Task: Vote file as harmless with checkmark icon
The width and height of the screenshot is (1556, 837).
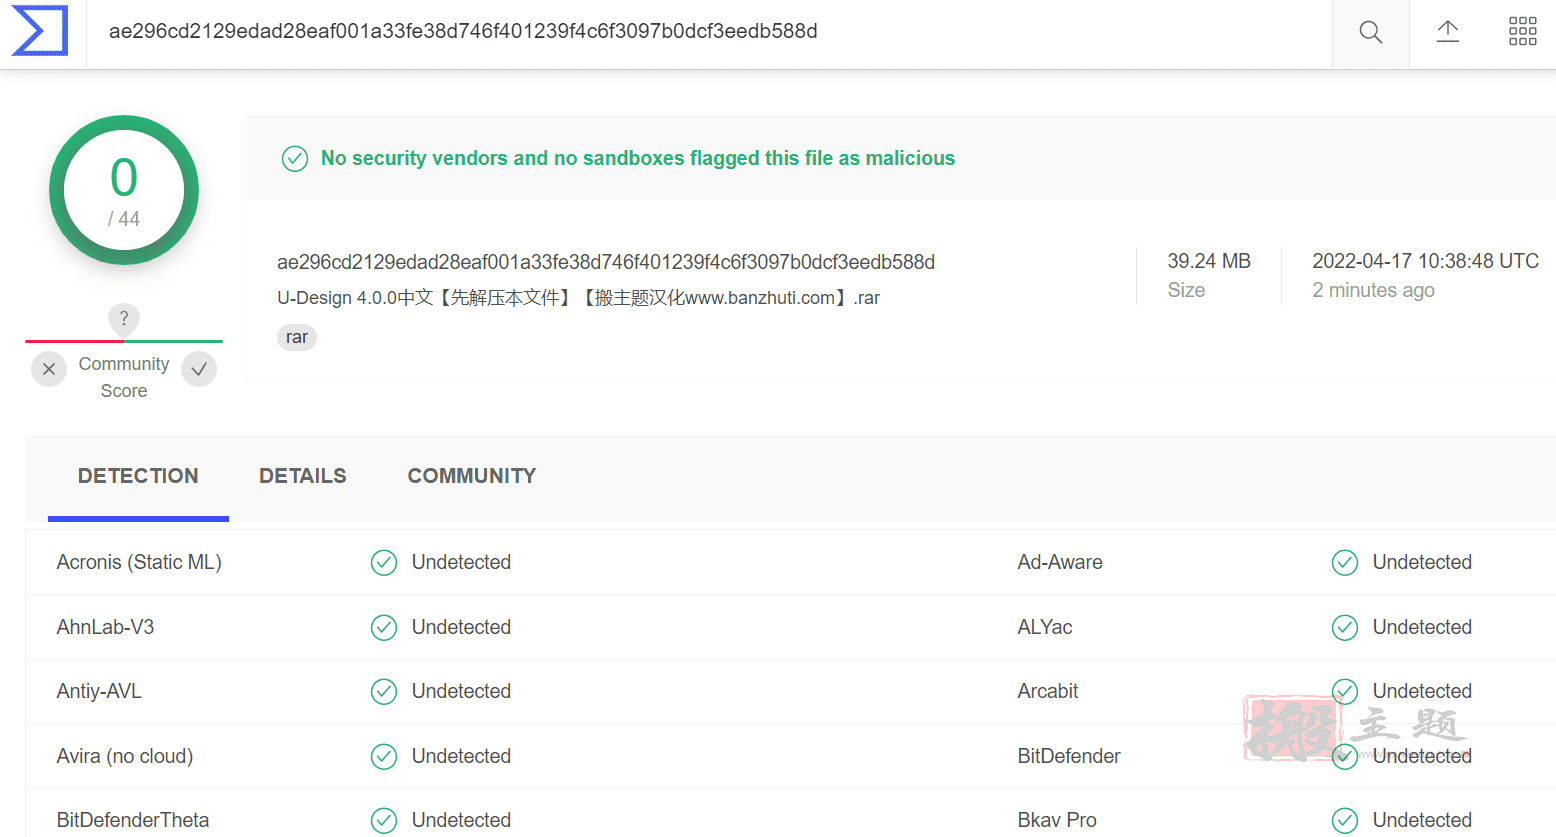Action: pyautogui.click(x=199, y=369)
